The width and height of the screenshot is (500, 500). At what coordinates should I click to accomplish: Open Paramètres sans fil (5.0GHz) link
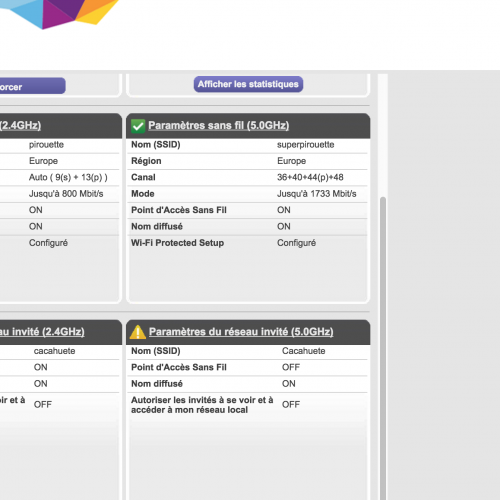tap(219, 126)
